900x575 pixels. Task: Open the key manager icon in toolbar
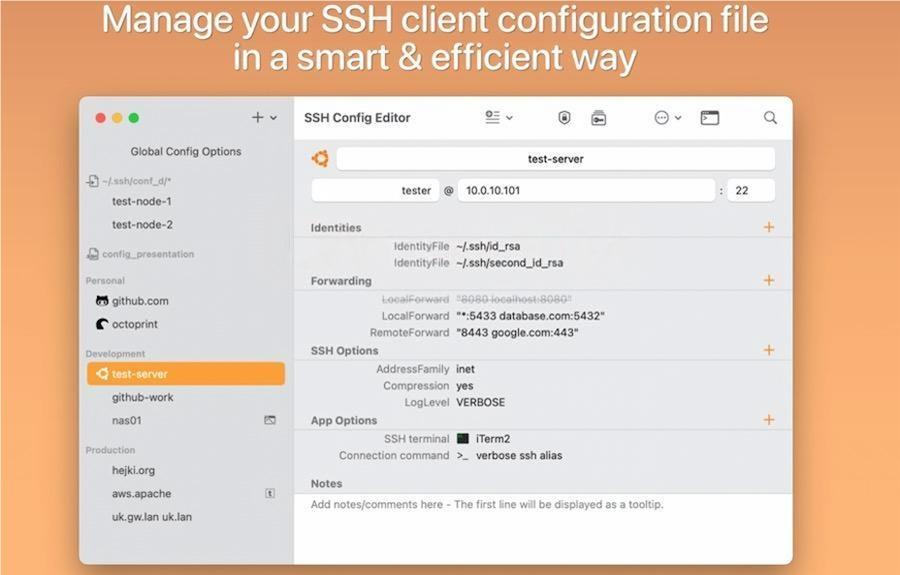598,118
